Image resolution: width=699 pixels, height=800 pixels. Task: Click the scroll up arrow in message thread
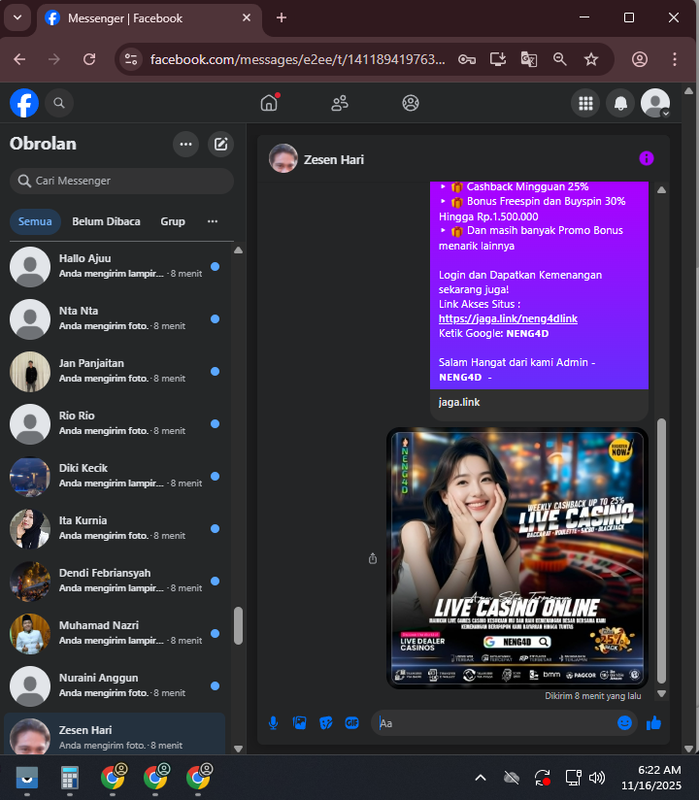tap(661, 190)
